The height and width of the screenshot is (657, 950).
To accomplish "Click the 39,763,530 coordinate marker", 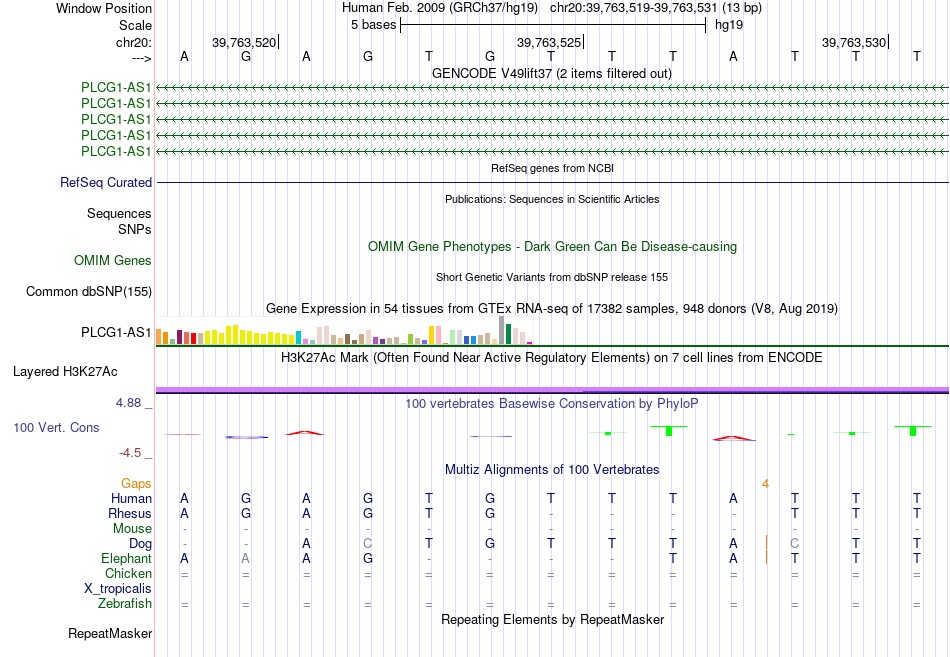I will point(854,42).
